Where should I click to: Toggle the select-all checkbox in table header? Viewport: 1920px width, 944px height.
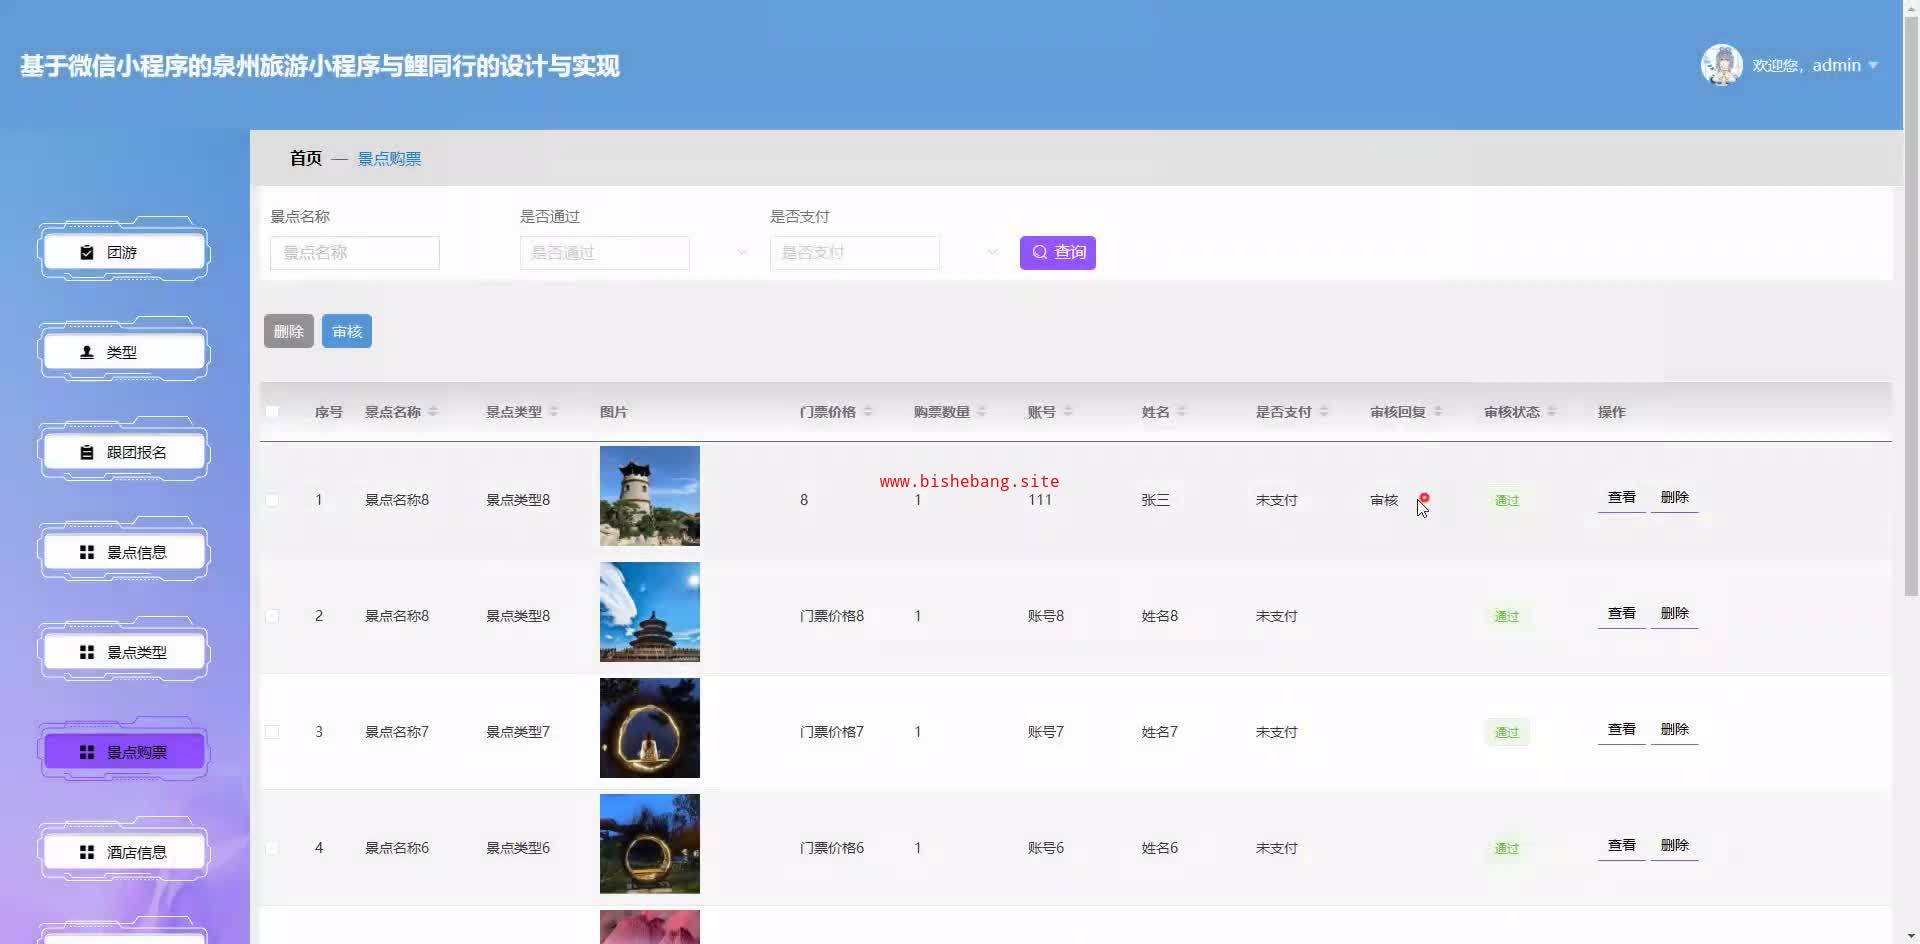[272, 412]
